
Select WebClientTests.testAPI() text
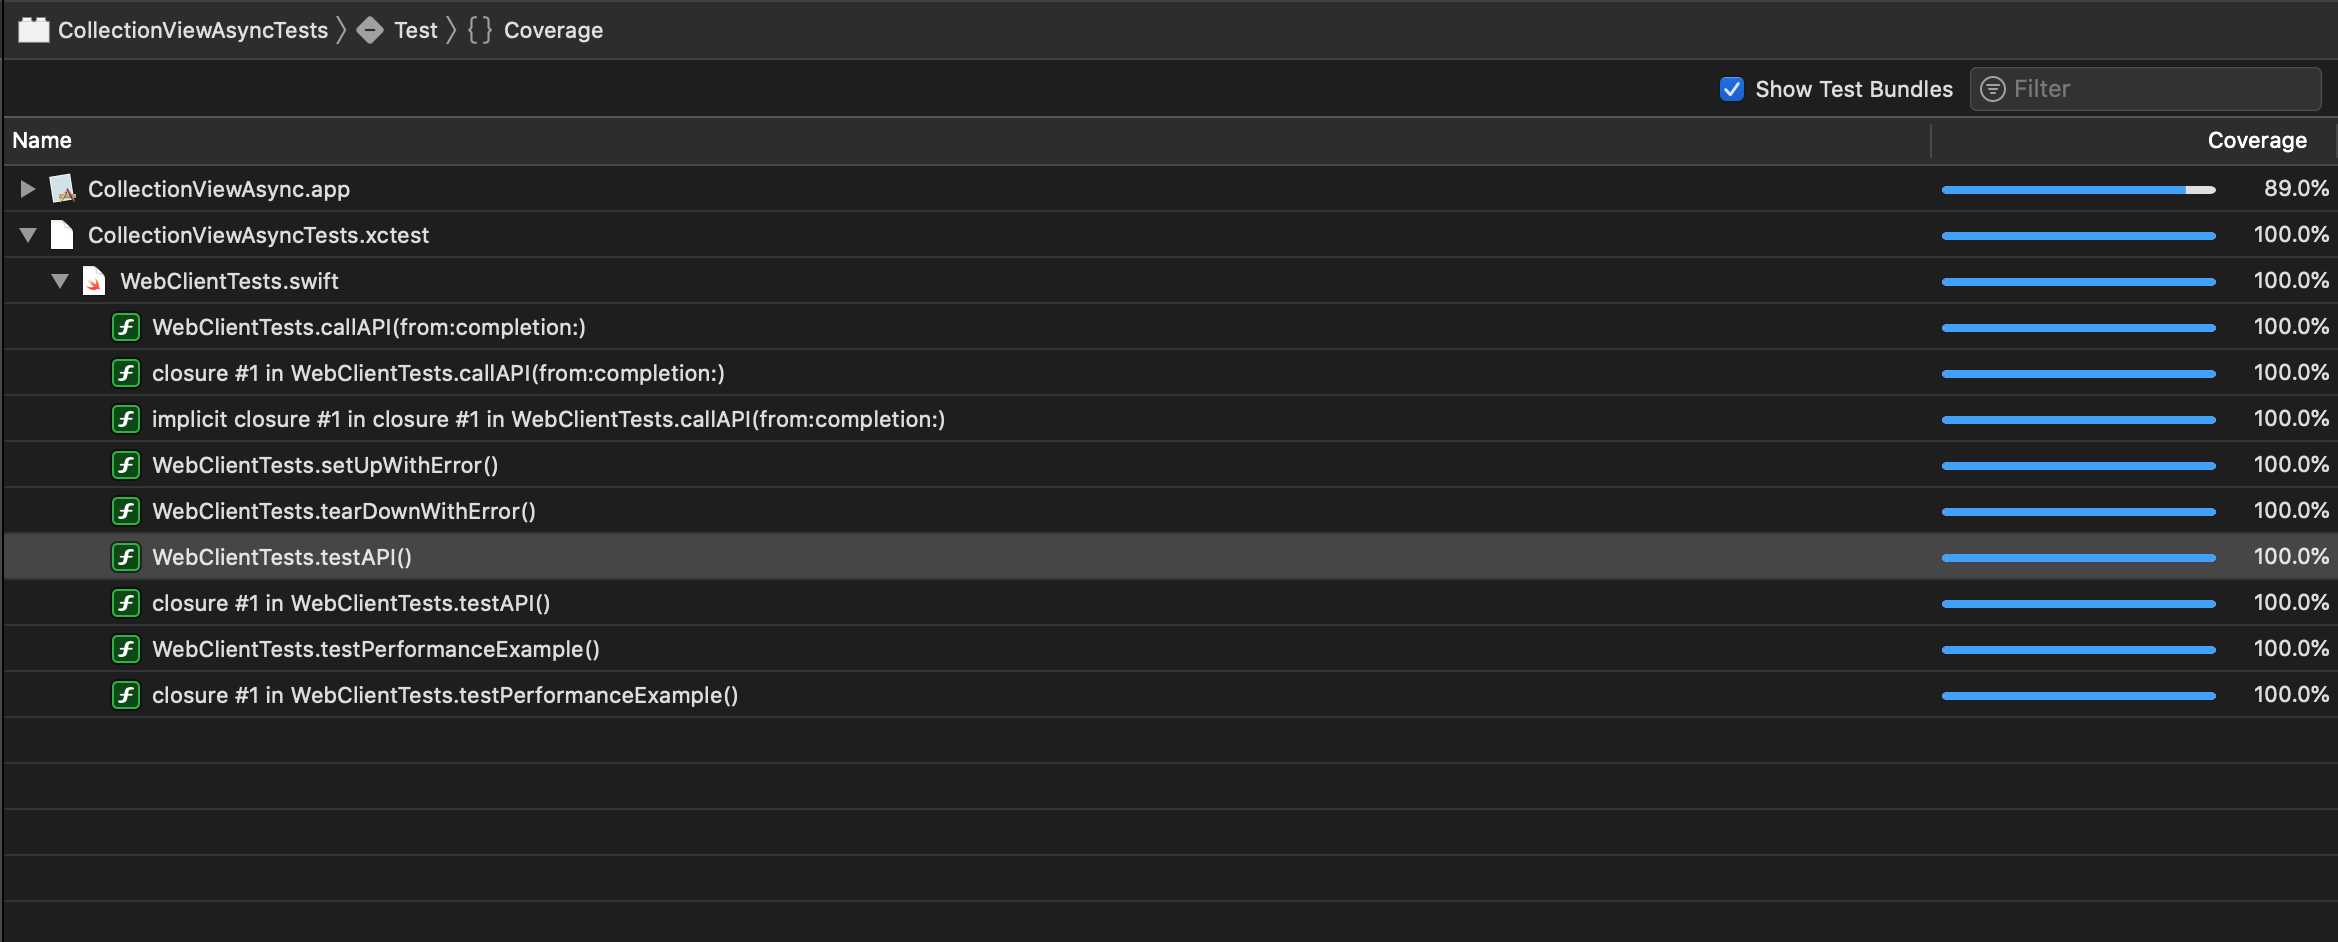[x=282, y=557]
